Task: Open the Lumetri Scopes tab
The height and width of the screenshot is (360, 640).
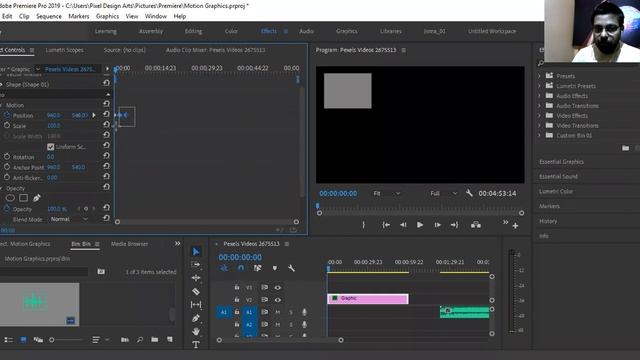Action: click(64, 50)
